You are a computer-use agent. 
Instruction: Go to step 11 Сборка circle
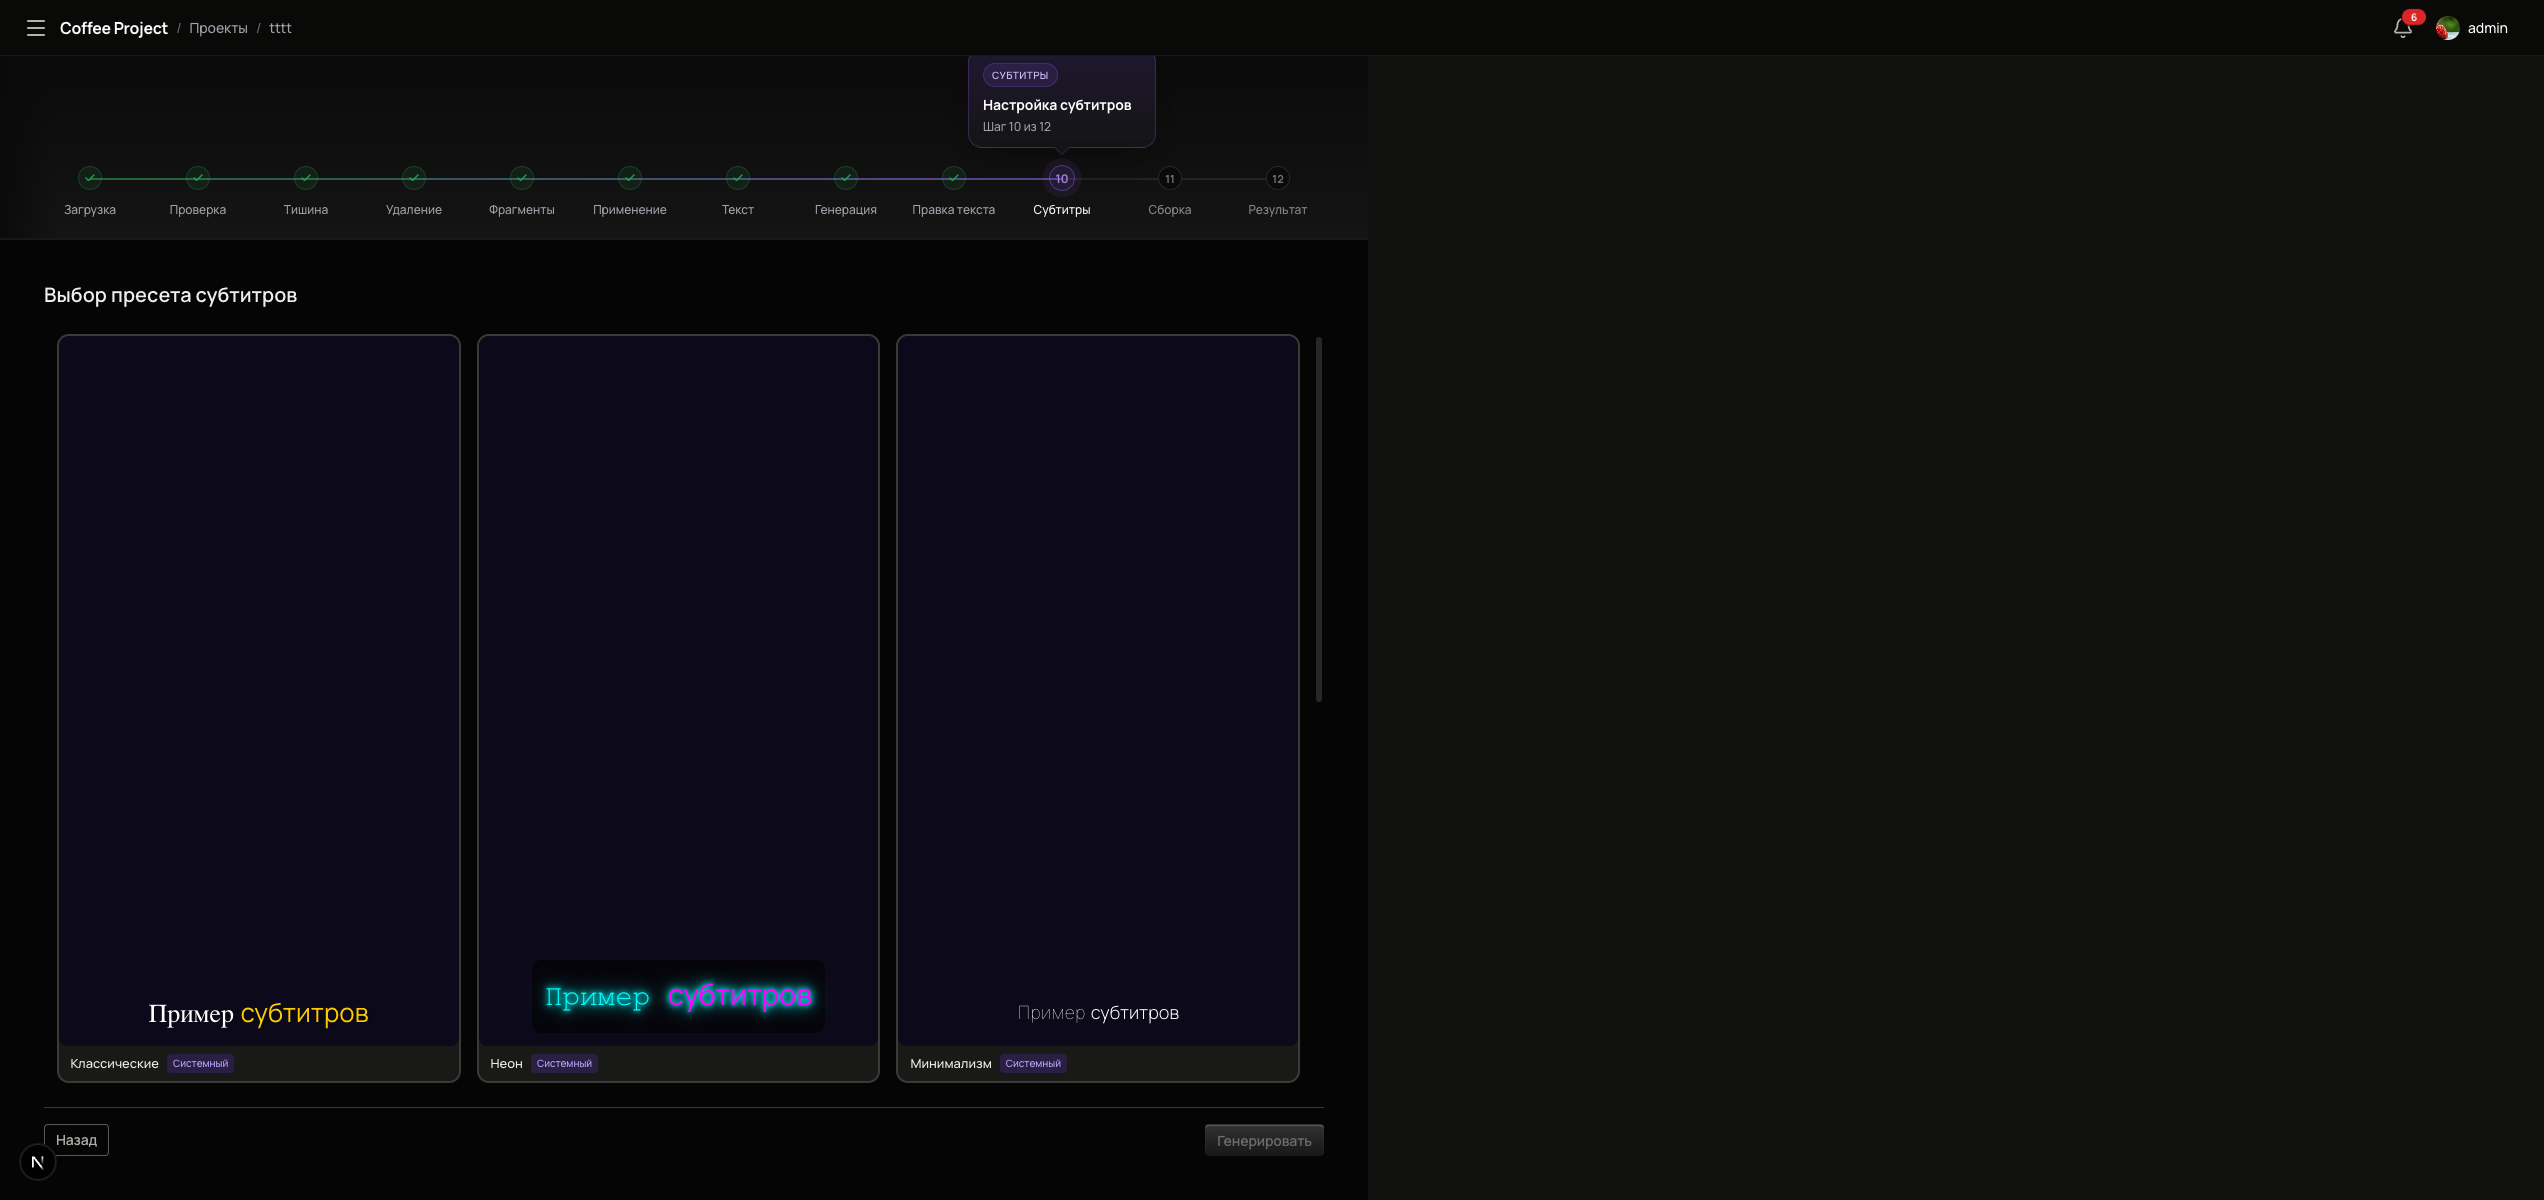(1170, 179)
